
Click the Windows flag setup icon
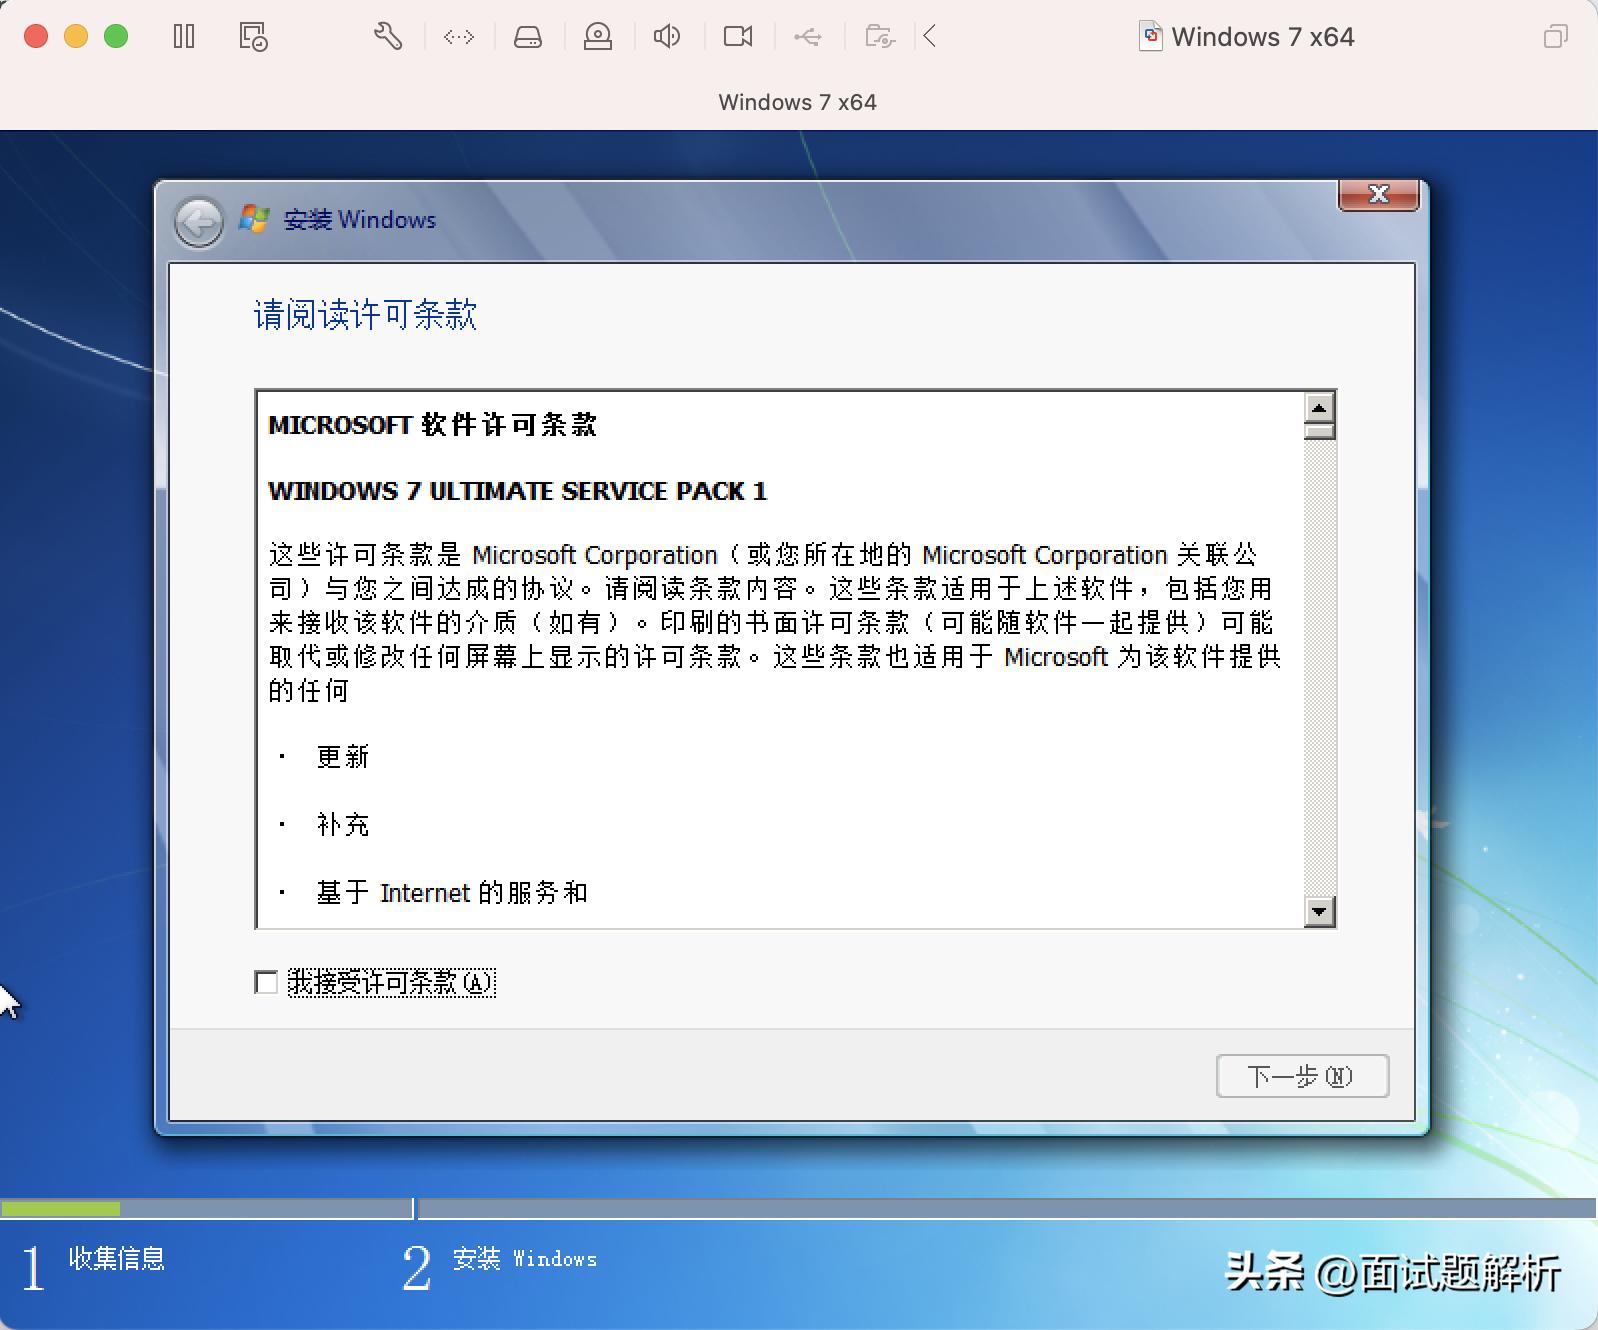pyautogui.click(x=254, y=219)
